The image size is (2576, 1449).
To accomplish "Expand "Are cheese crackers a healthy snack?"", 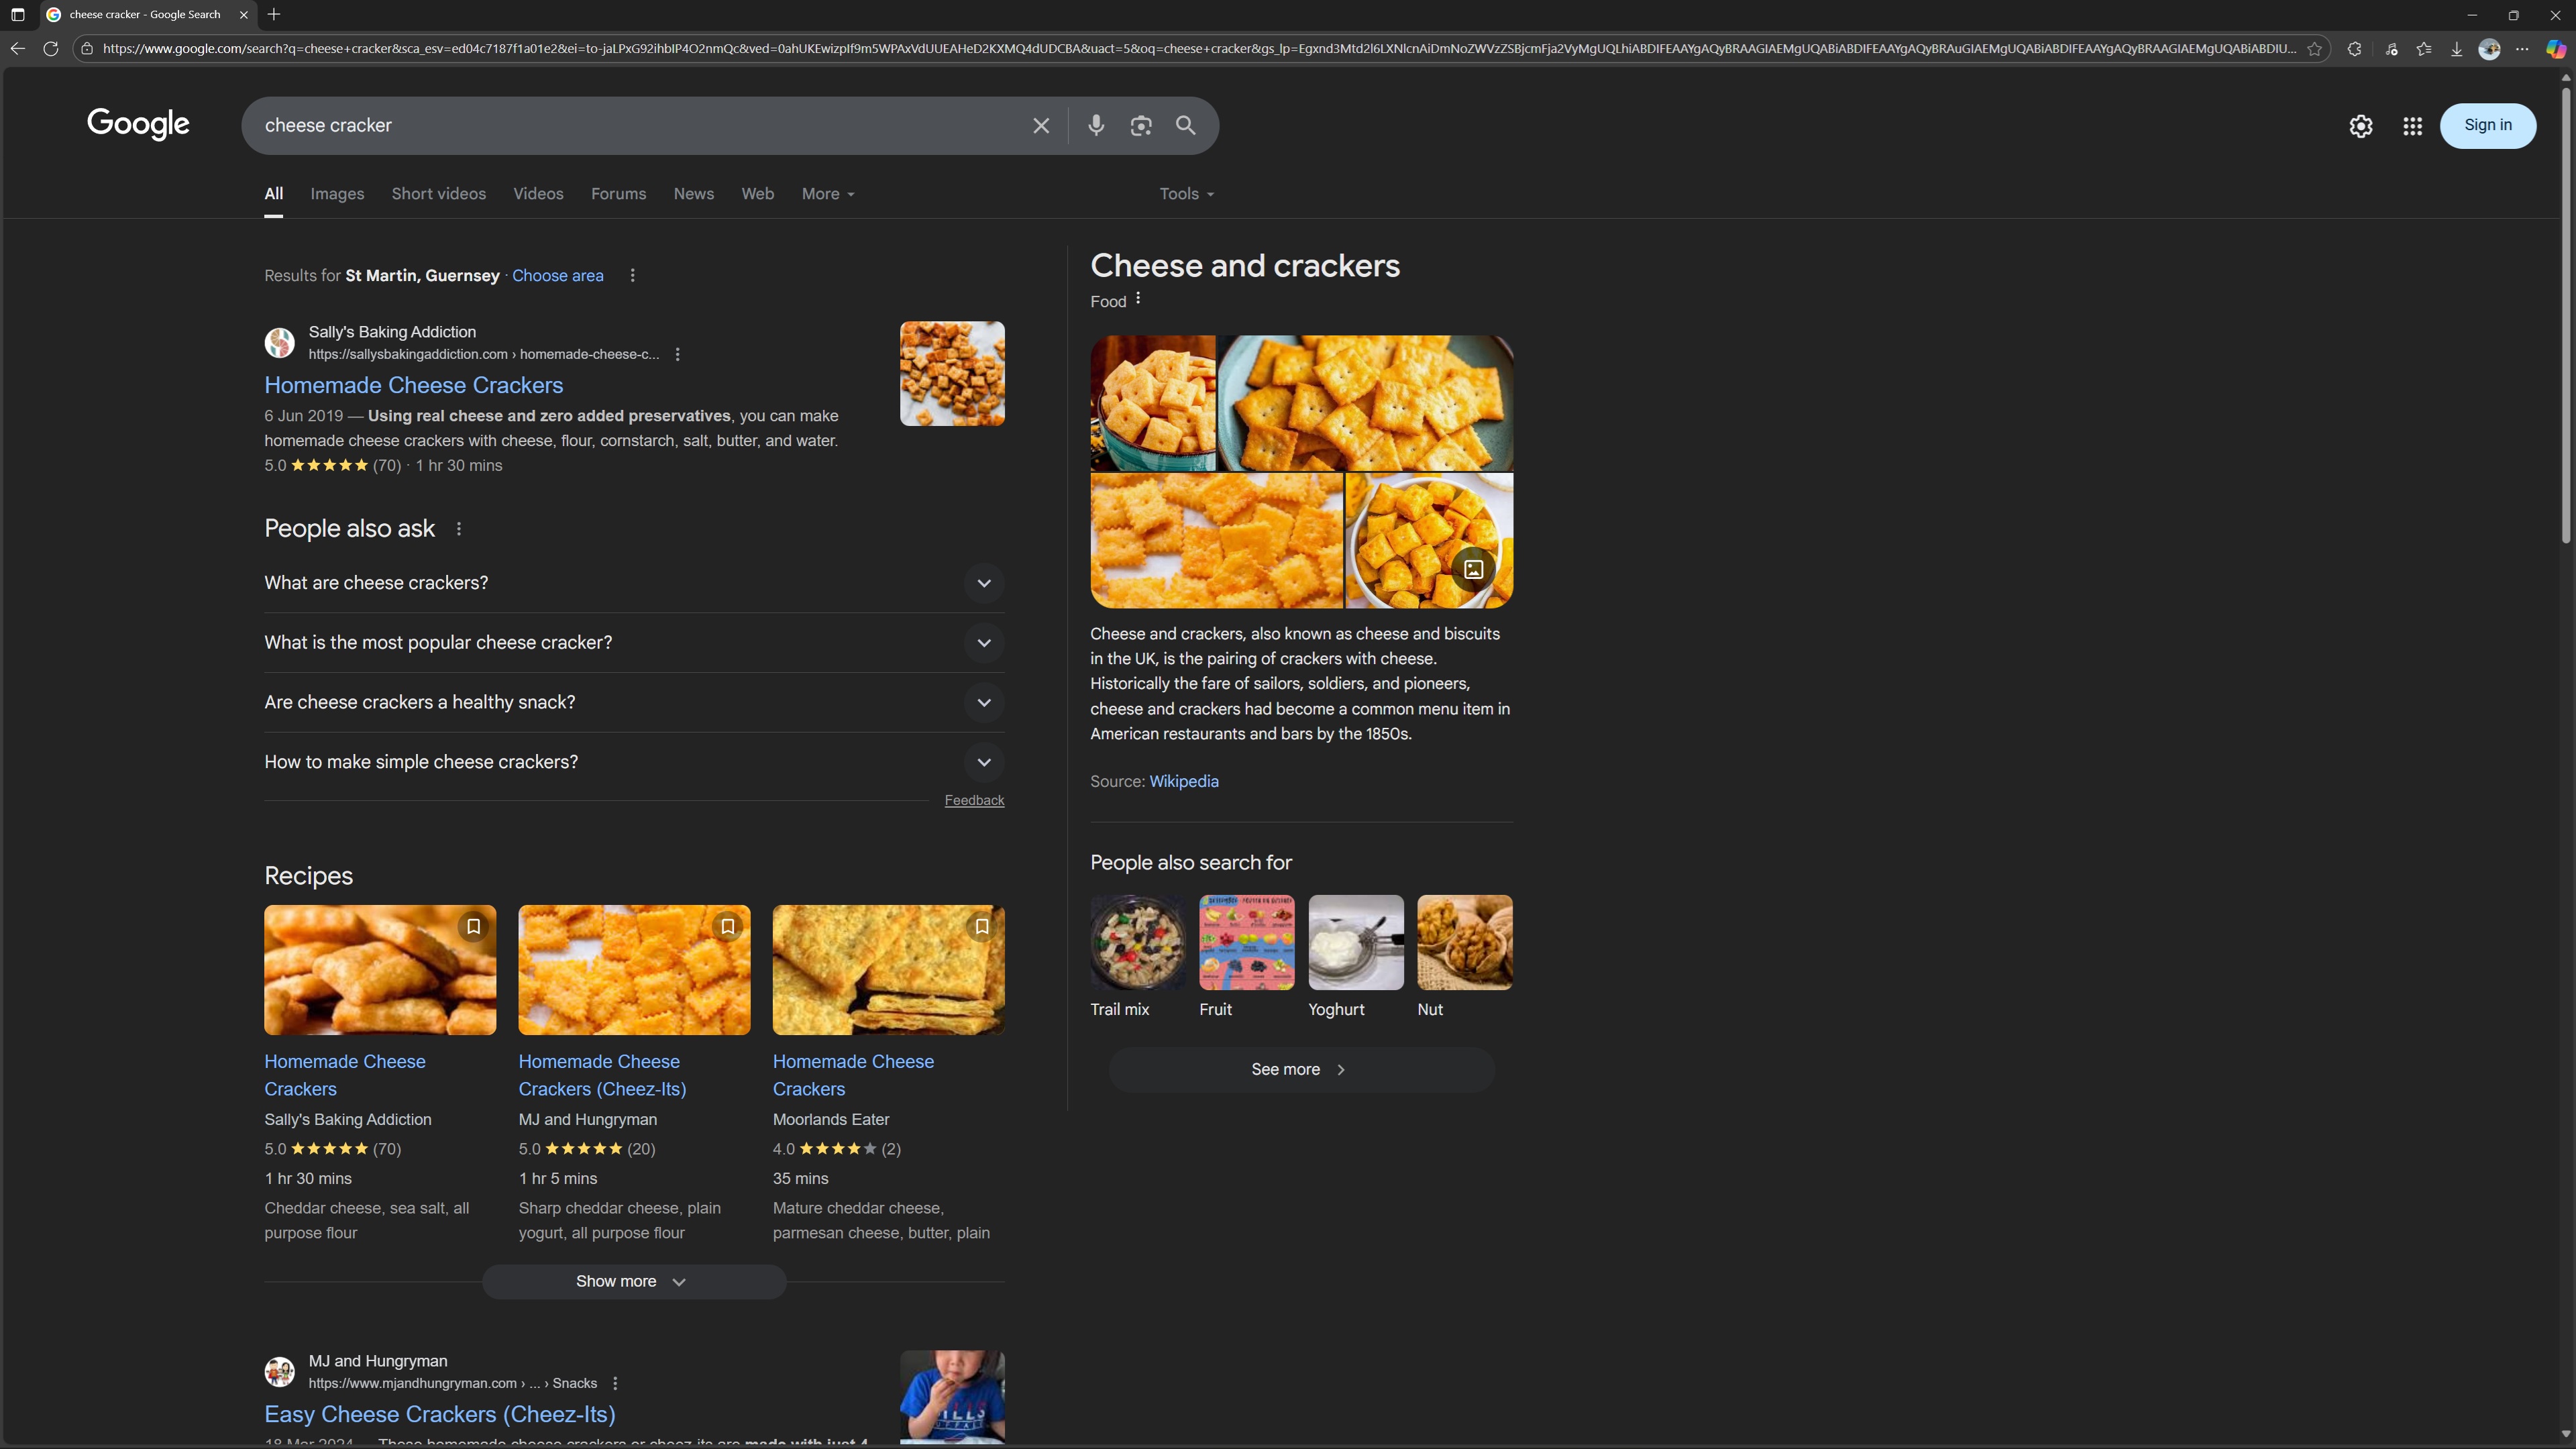I will (x=984, y=702).
